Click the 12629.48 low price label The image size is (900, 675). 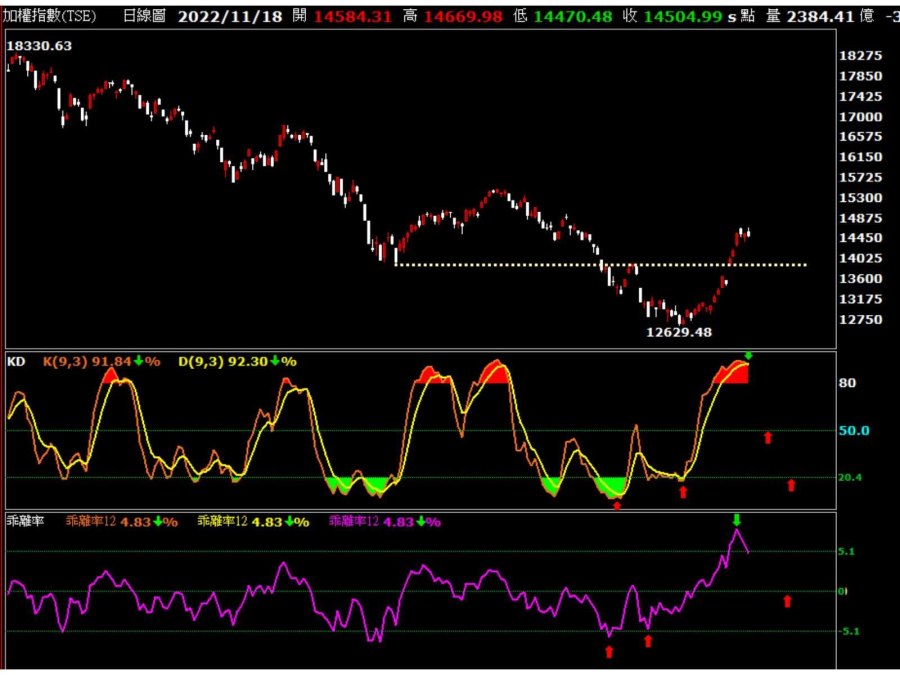tap(679, 332)
